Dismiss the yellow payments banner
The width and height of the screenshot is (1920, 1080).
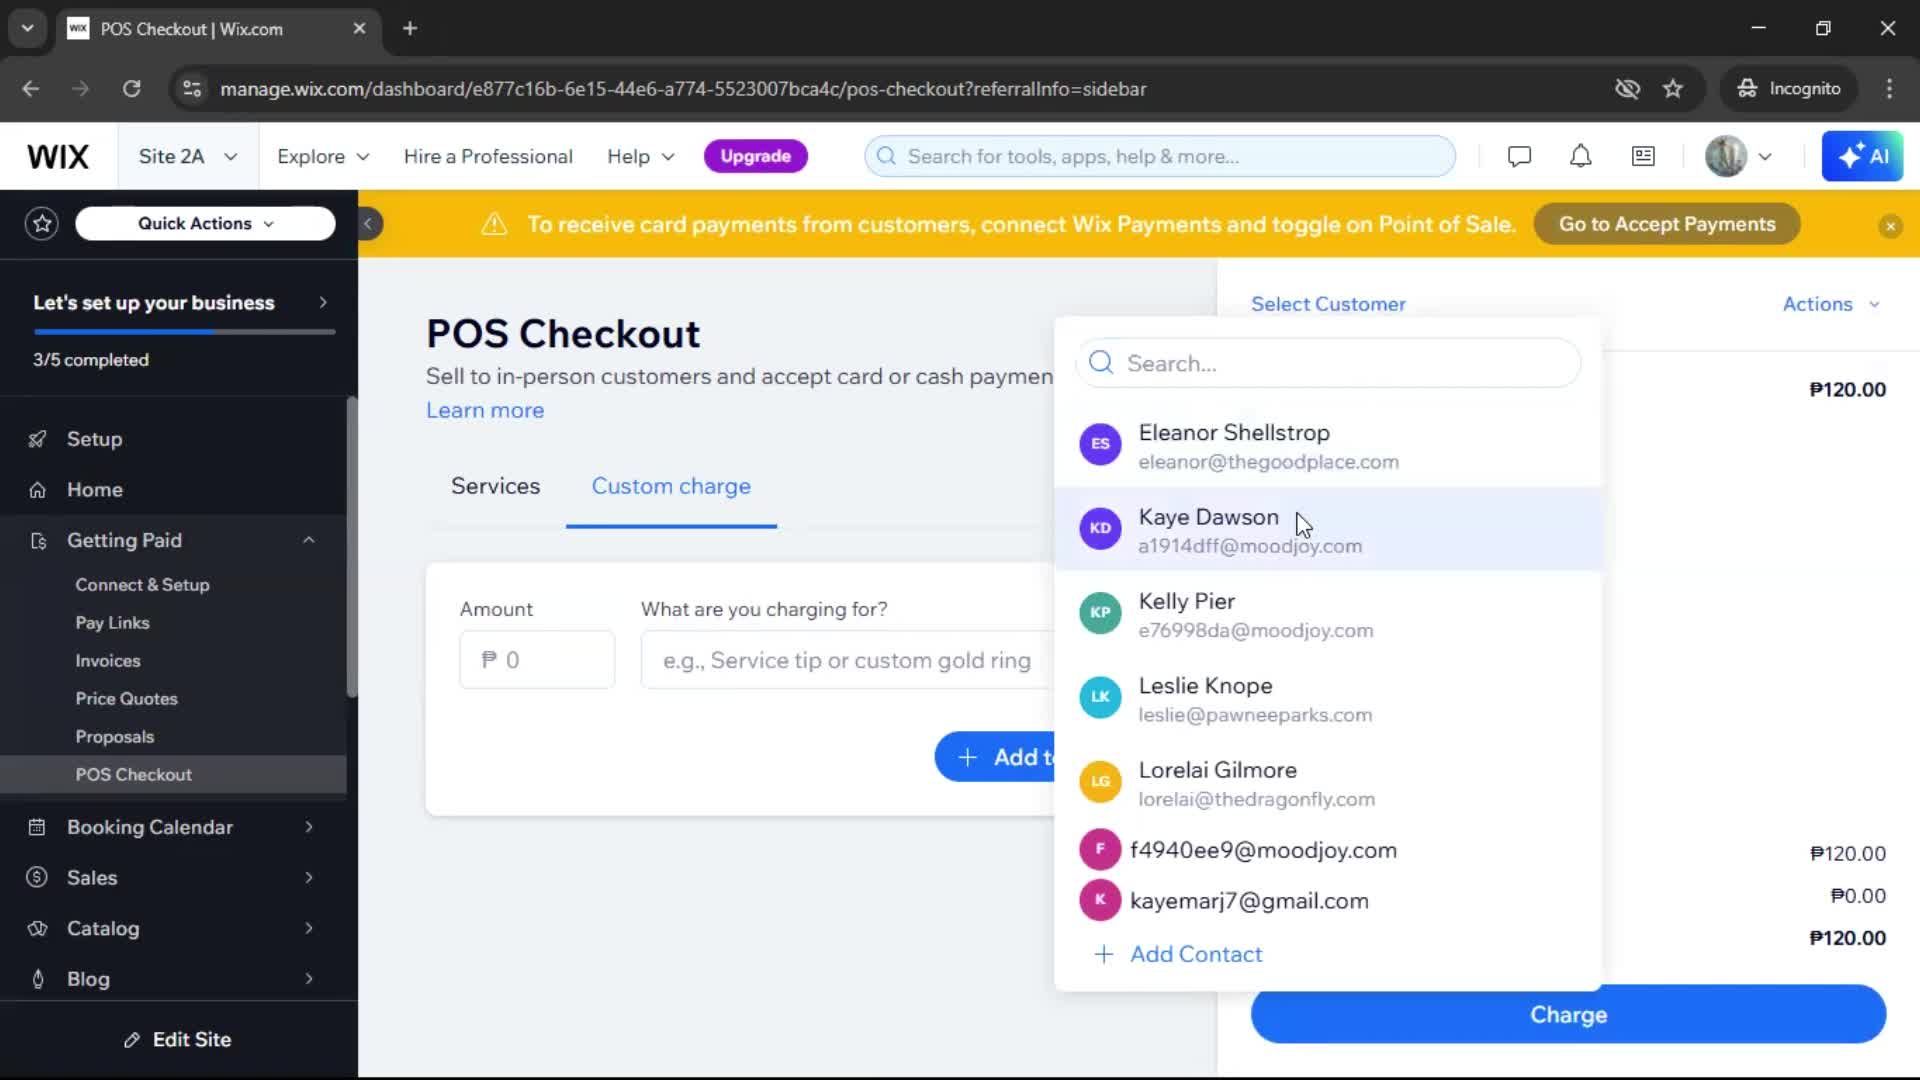(1890, 226)
